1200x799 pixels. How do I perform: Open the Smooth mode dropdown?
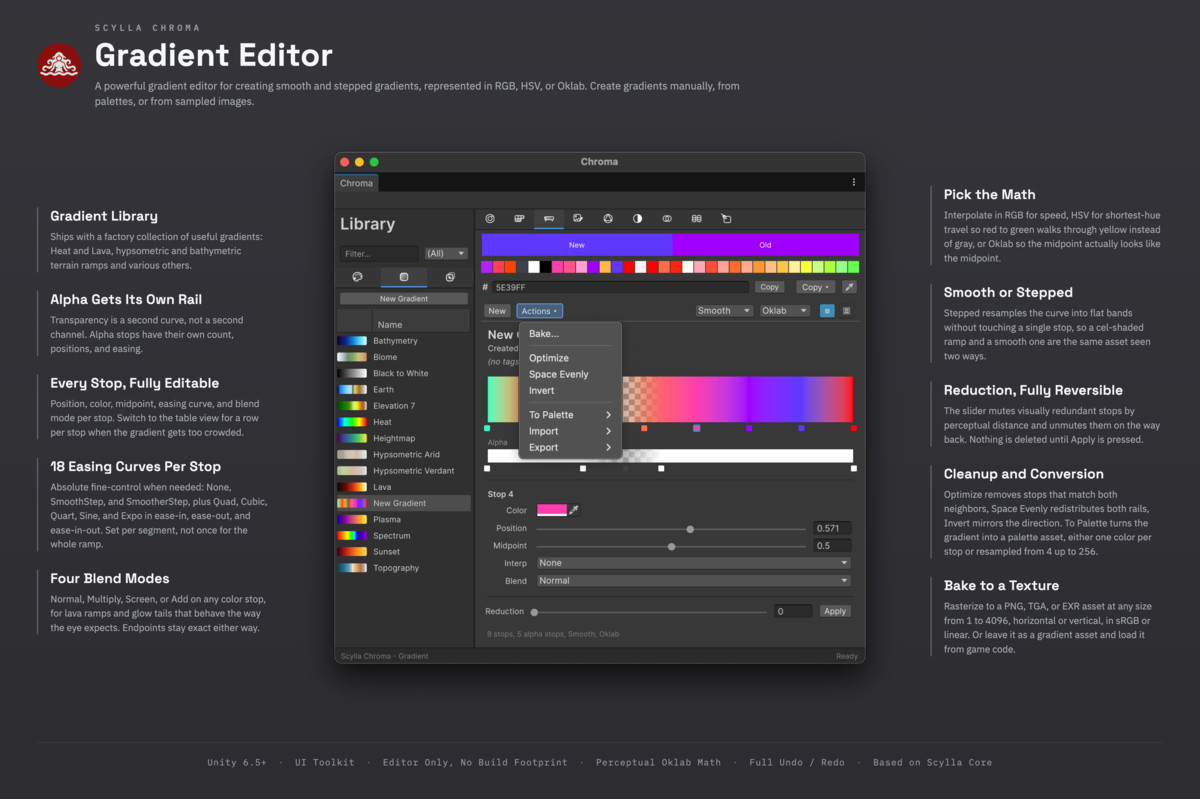coord(724,311)
